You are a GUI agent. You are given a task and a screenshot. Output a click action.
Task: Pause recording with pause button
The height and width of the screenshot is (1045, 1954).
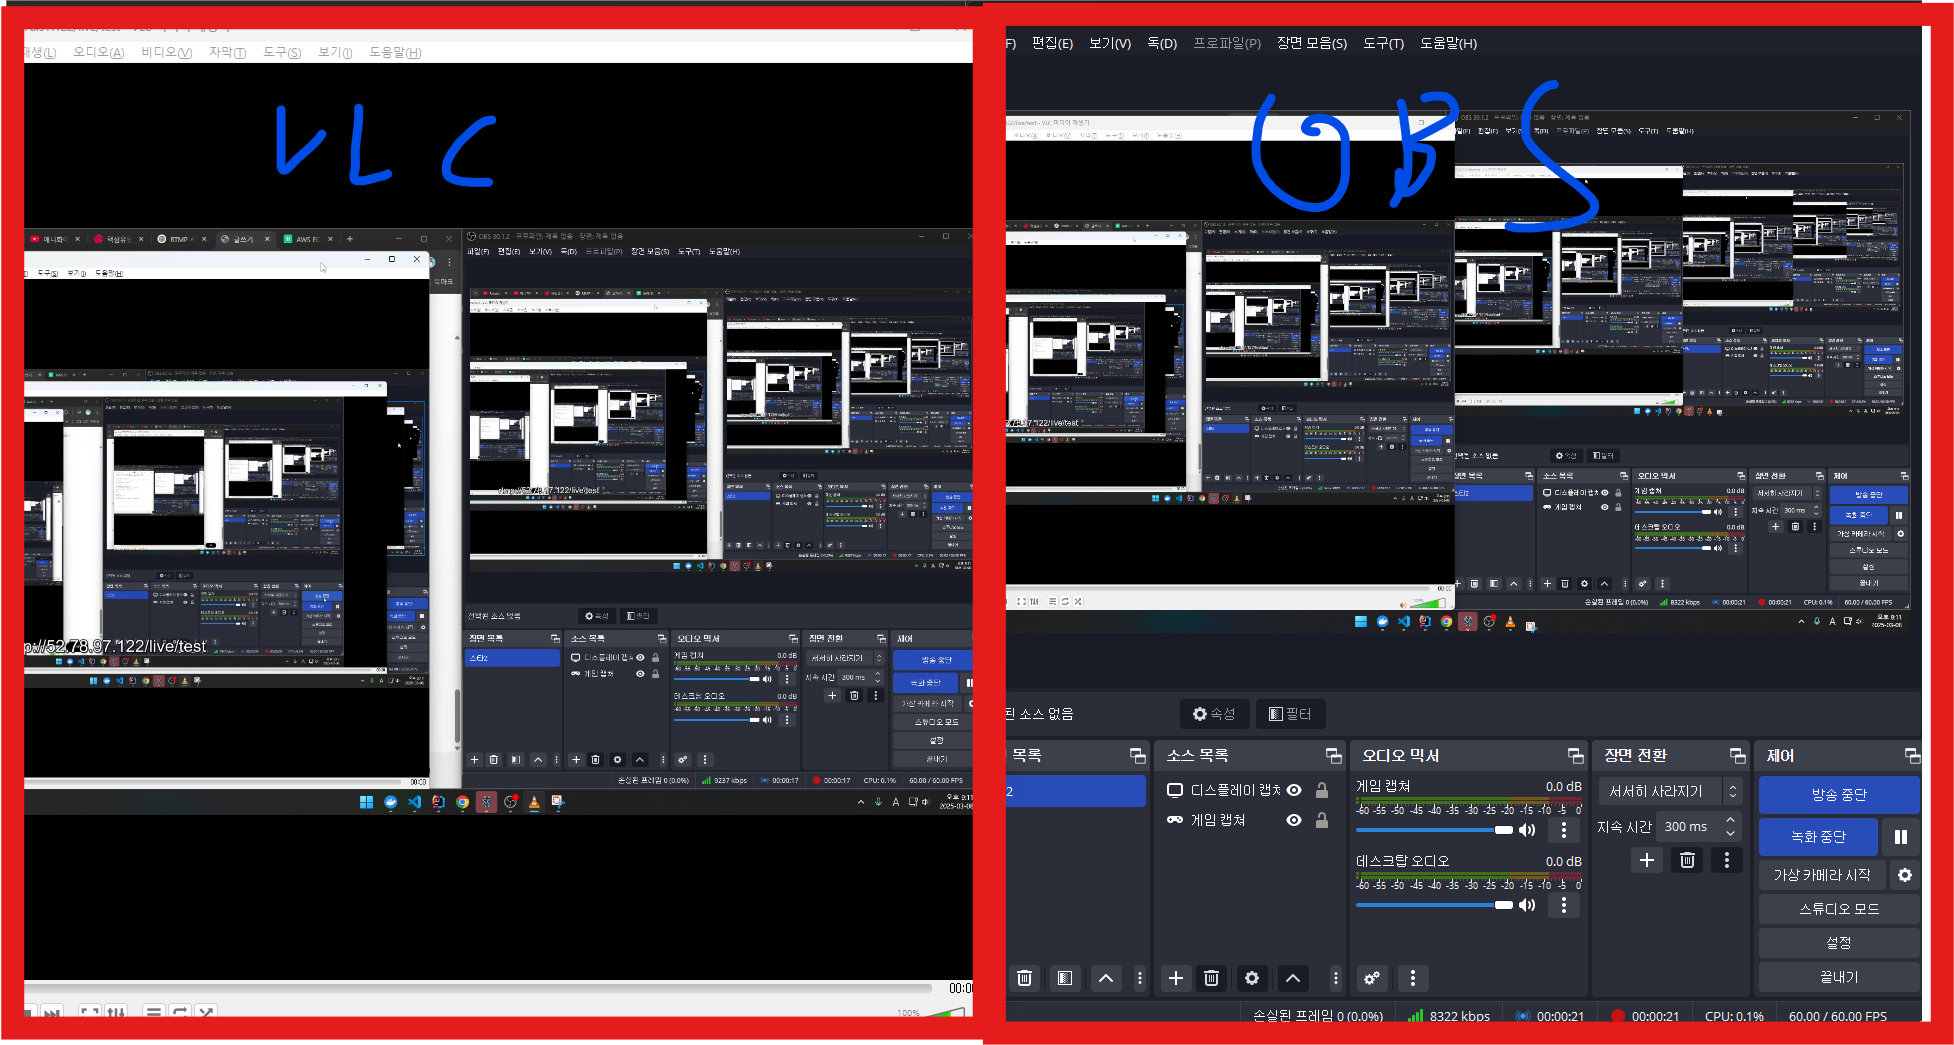pyautogui.click(x=1900, y=837)
